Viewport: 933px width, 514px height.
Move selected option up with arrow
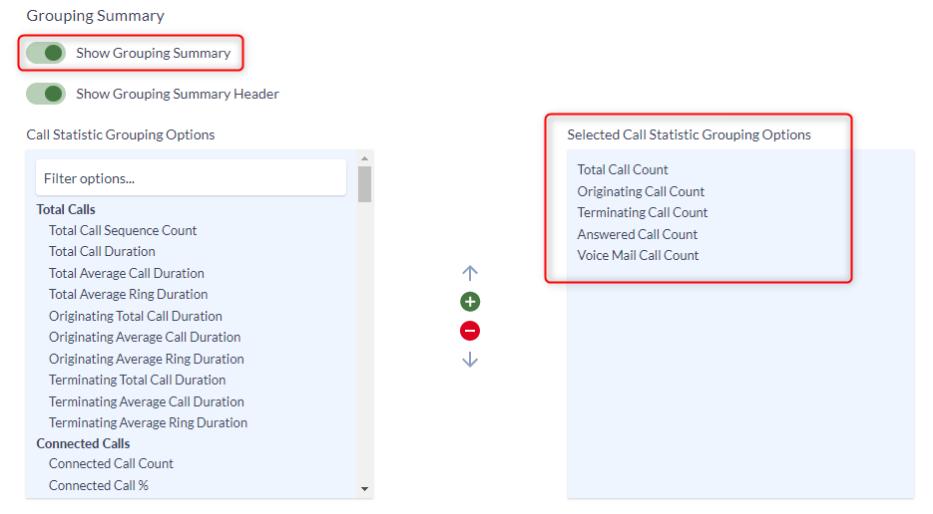click(470, 273)
